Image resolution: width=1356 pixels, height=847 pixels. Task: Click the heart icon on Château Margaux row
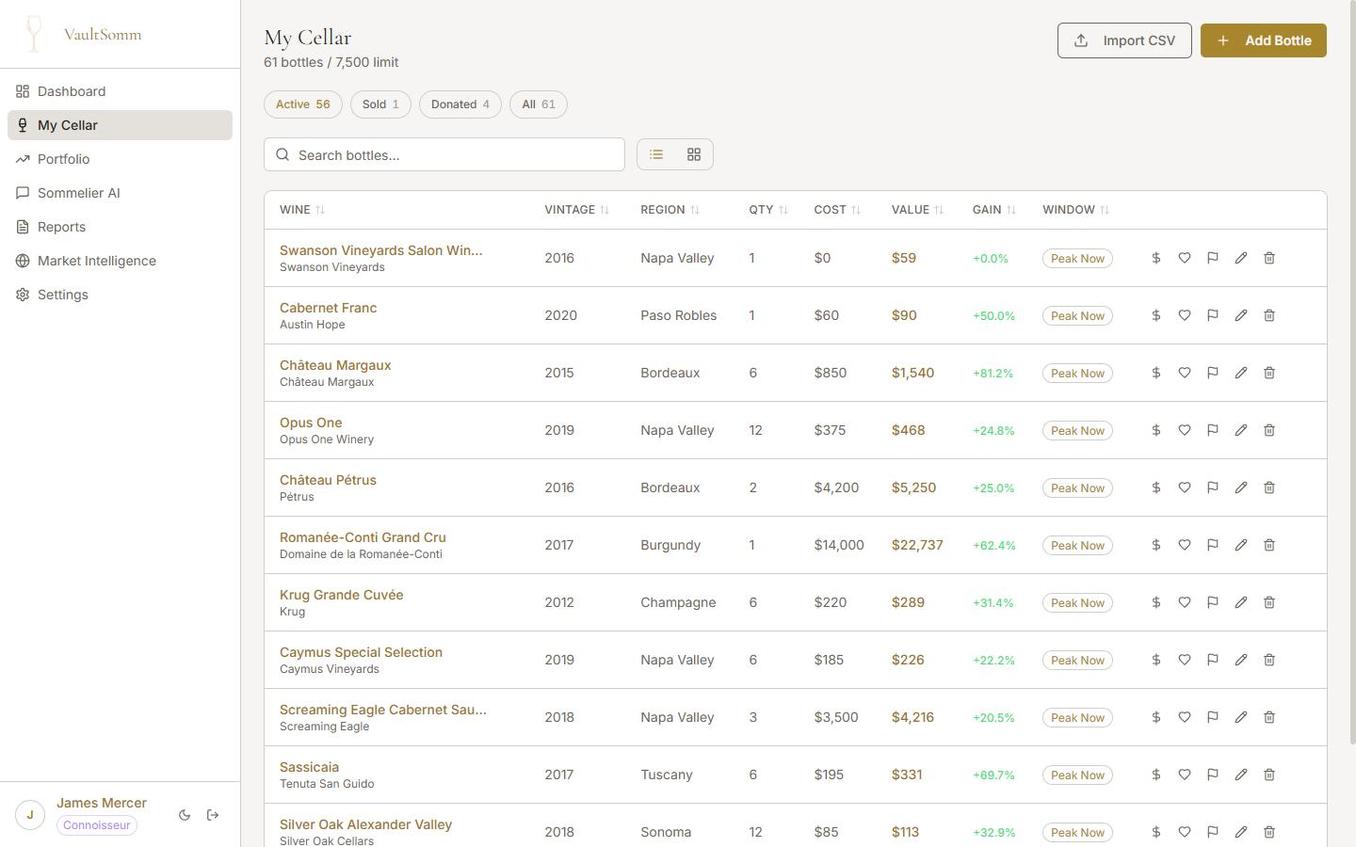click(1185, 373)
